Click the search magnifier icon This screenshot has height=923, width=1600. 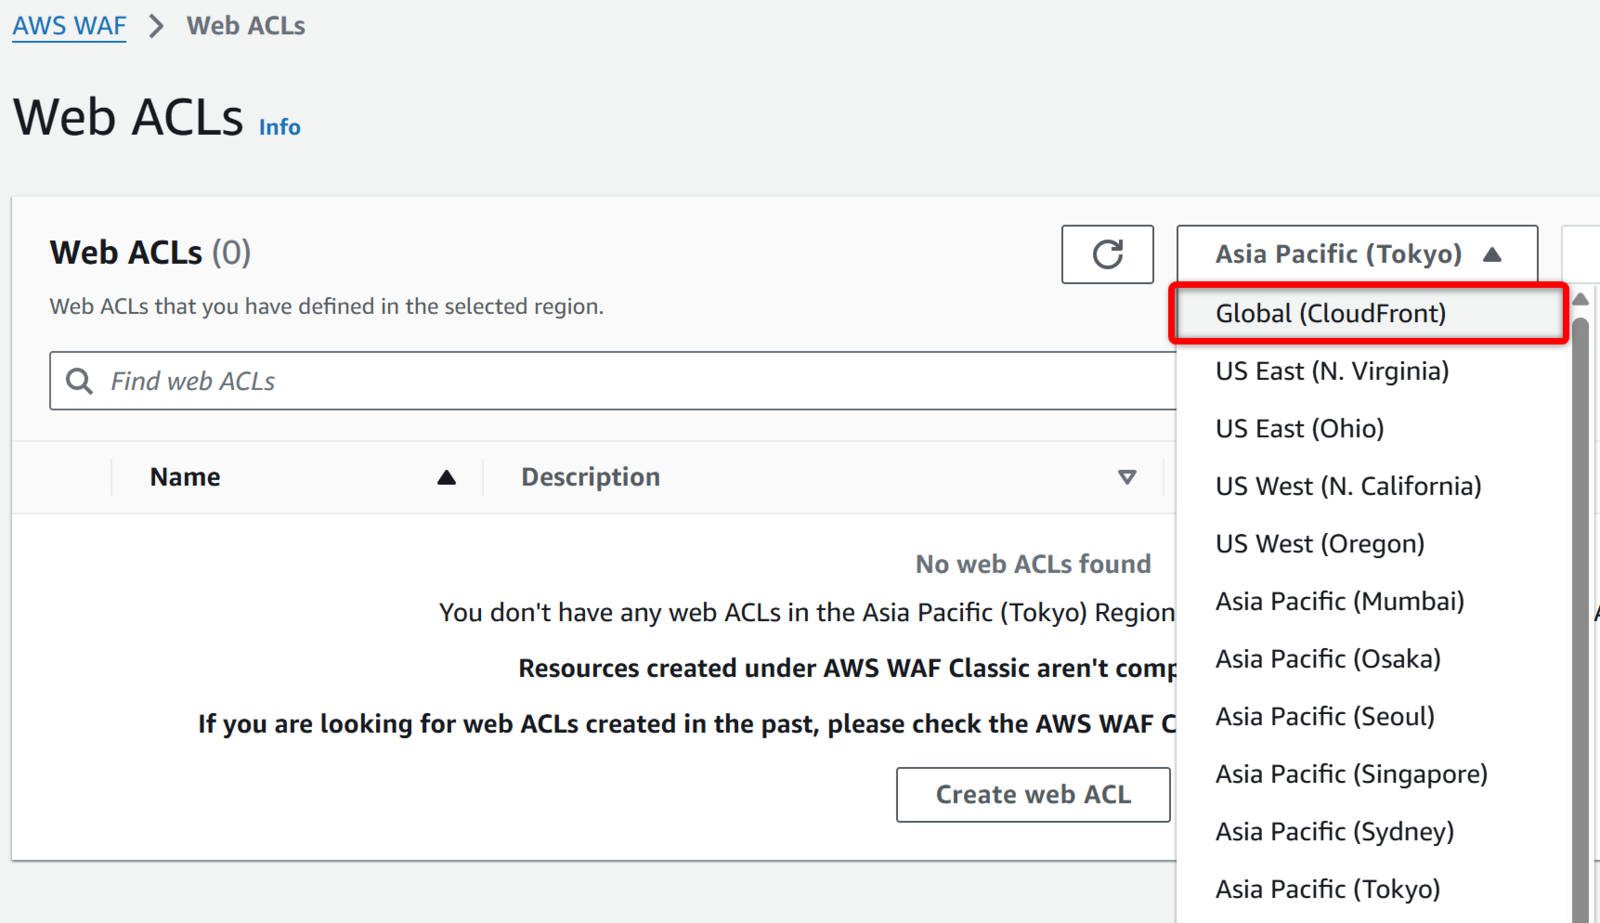coord(80,381)
